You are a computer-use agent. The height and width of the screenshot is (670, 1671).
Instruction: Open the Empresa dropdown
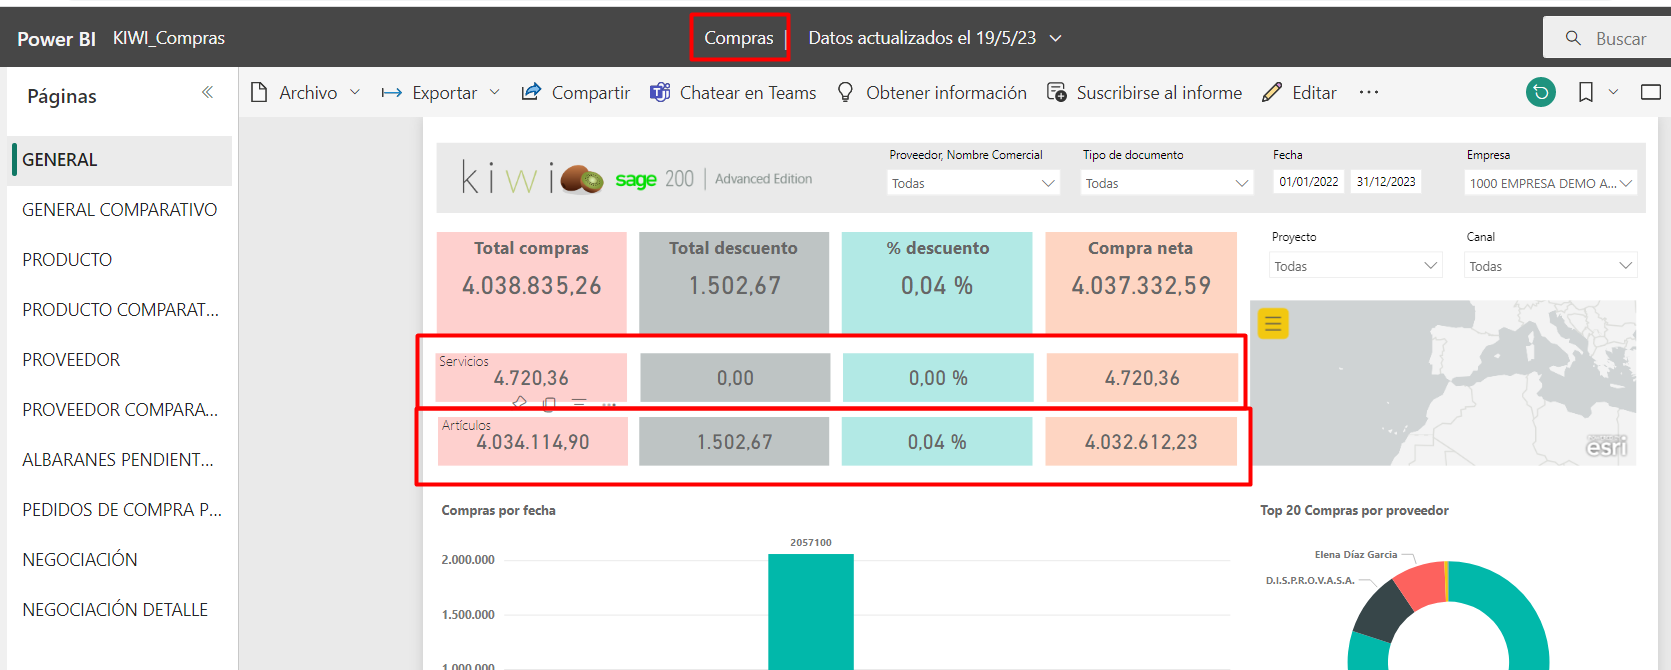(1550, 183)
